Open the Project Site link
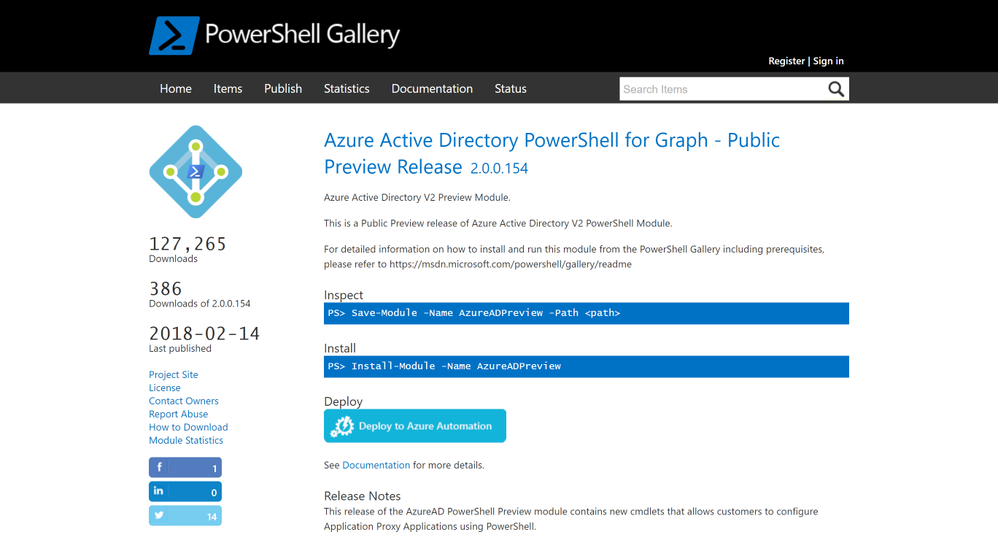Screen dimensions: 998x535 click(x=173, y=375)
